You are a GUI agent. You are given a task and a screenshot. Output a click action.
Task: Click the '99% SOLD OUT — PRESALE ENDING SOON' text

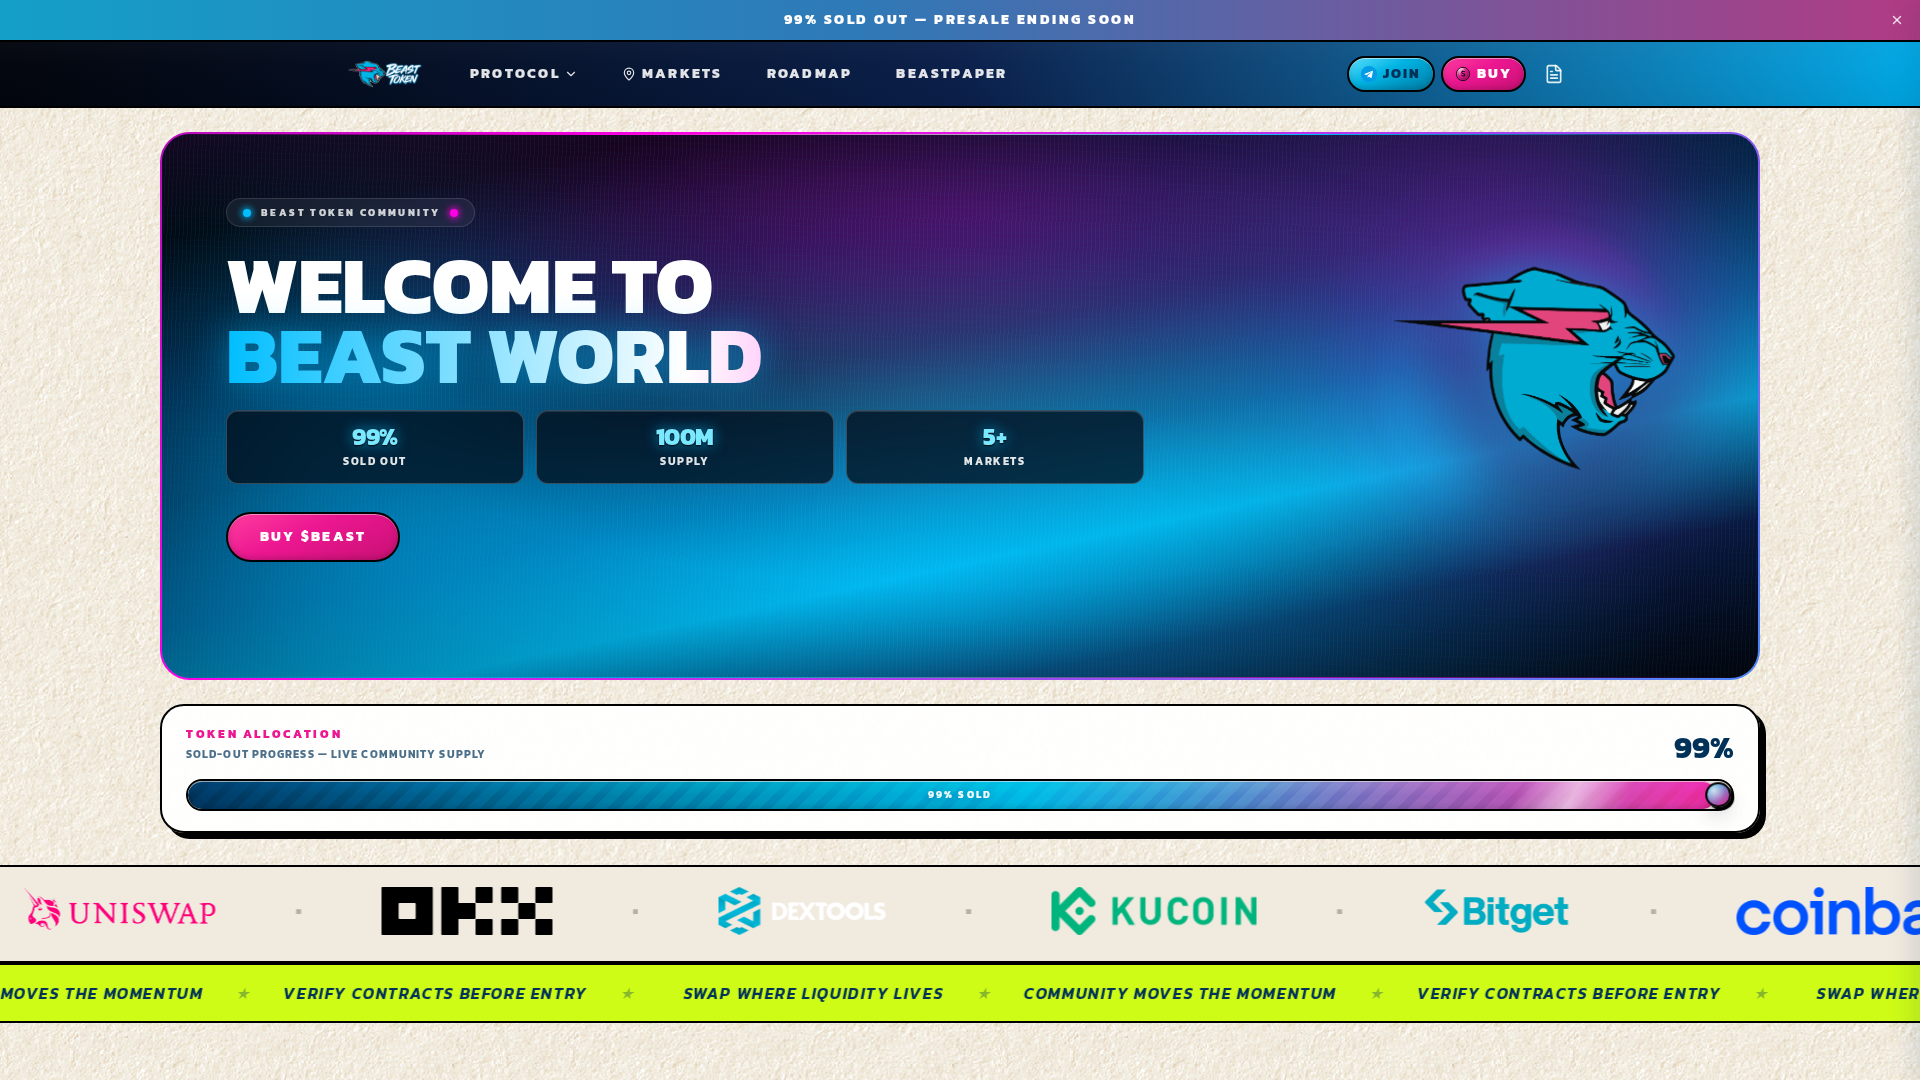pos(960,20)
